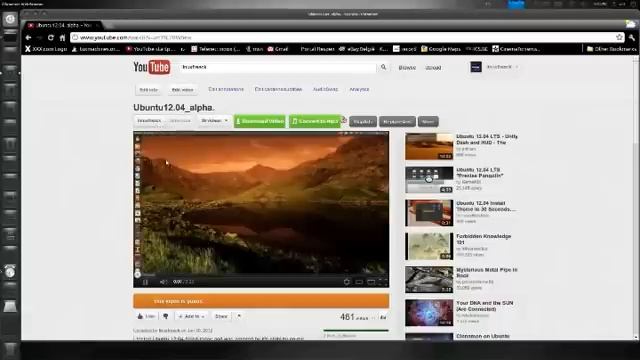Click the Share button

pos(221,316)
